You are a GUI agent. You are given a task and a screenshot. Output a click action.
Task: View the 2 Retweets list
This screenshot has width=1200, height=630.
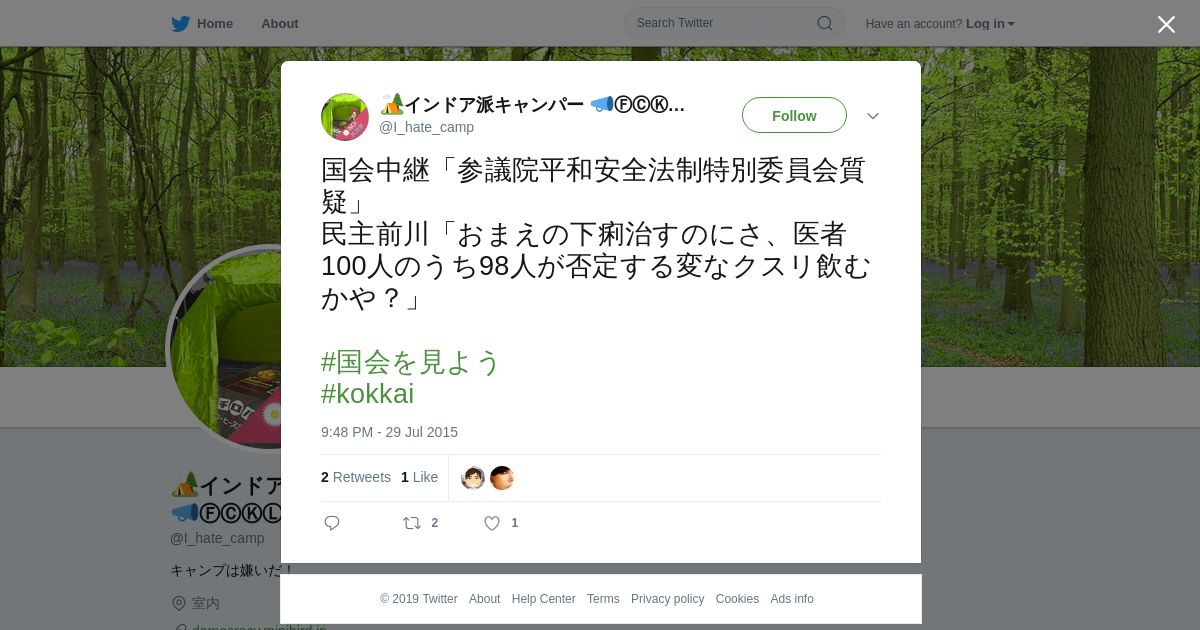pos(356,477)
